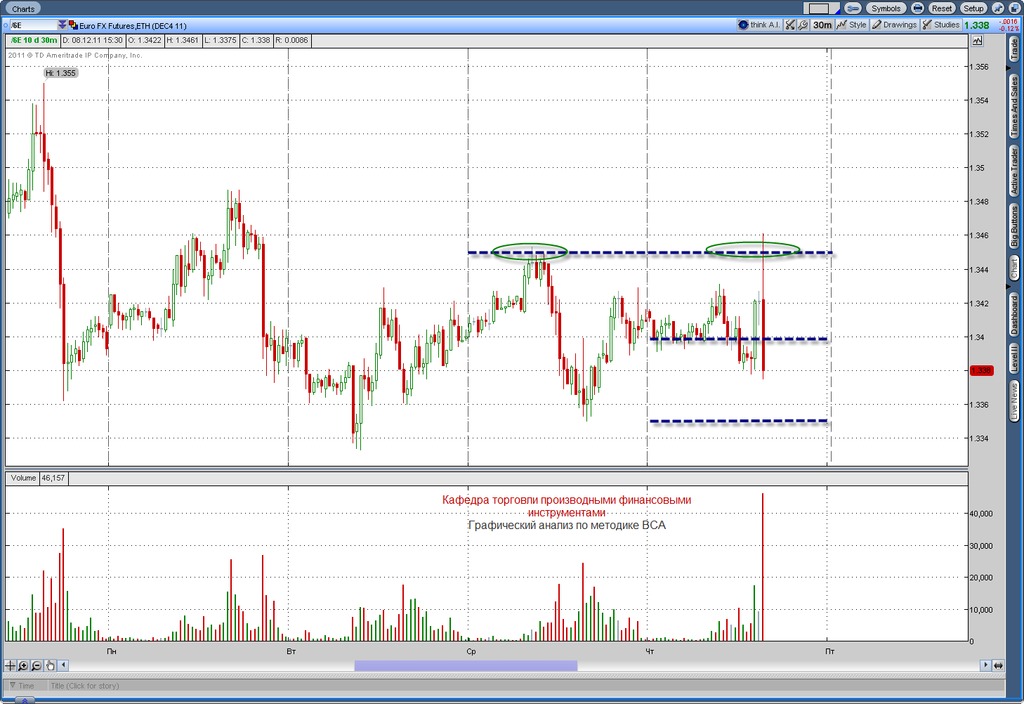Open the Level II side tab
This screenshot has height=704, width=1024.
[x=1014, y=359]
